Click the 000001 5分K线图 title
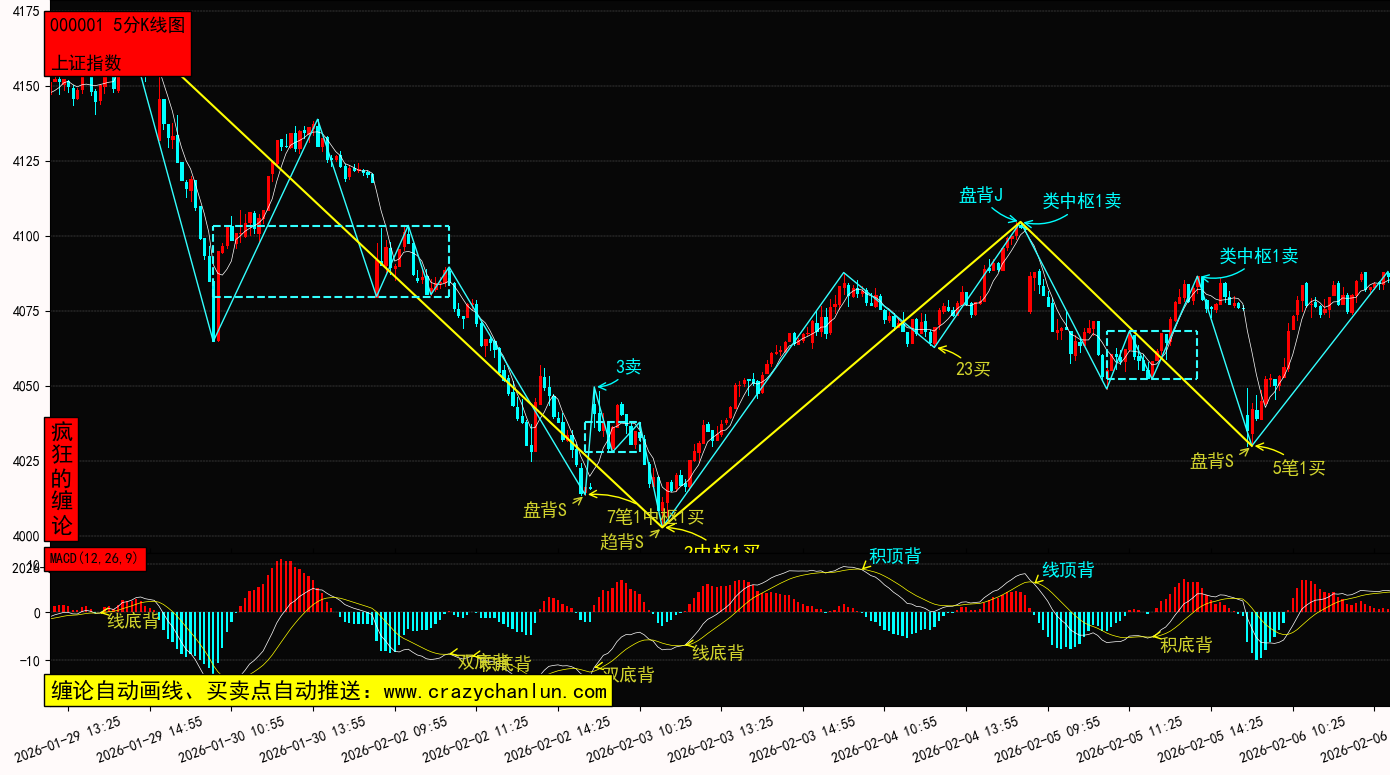This screenshot has height=775, width=1390. [x=118, y=26]
